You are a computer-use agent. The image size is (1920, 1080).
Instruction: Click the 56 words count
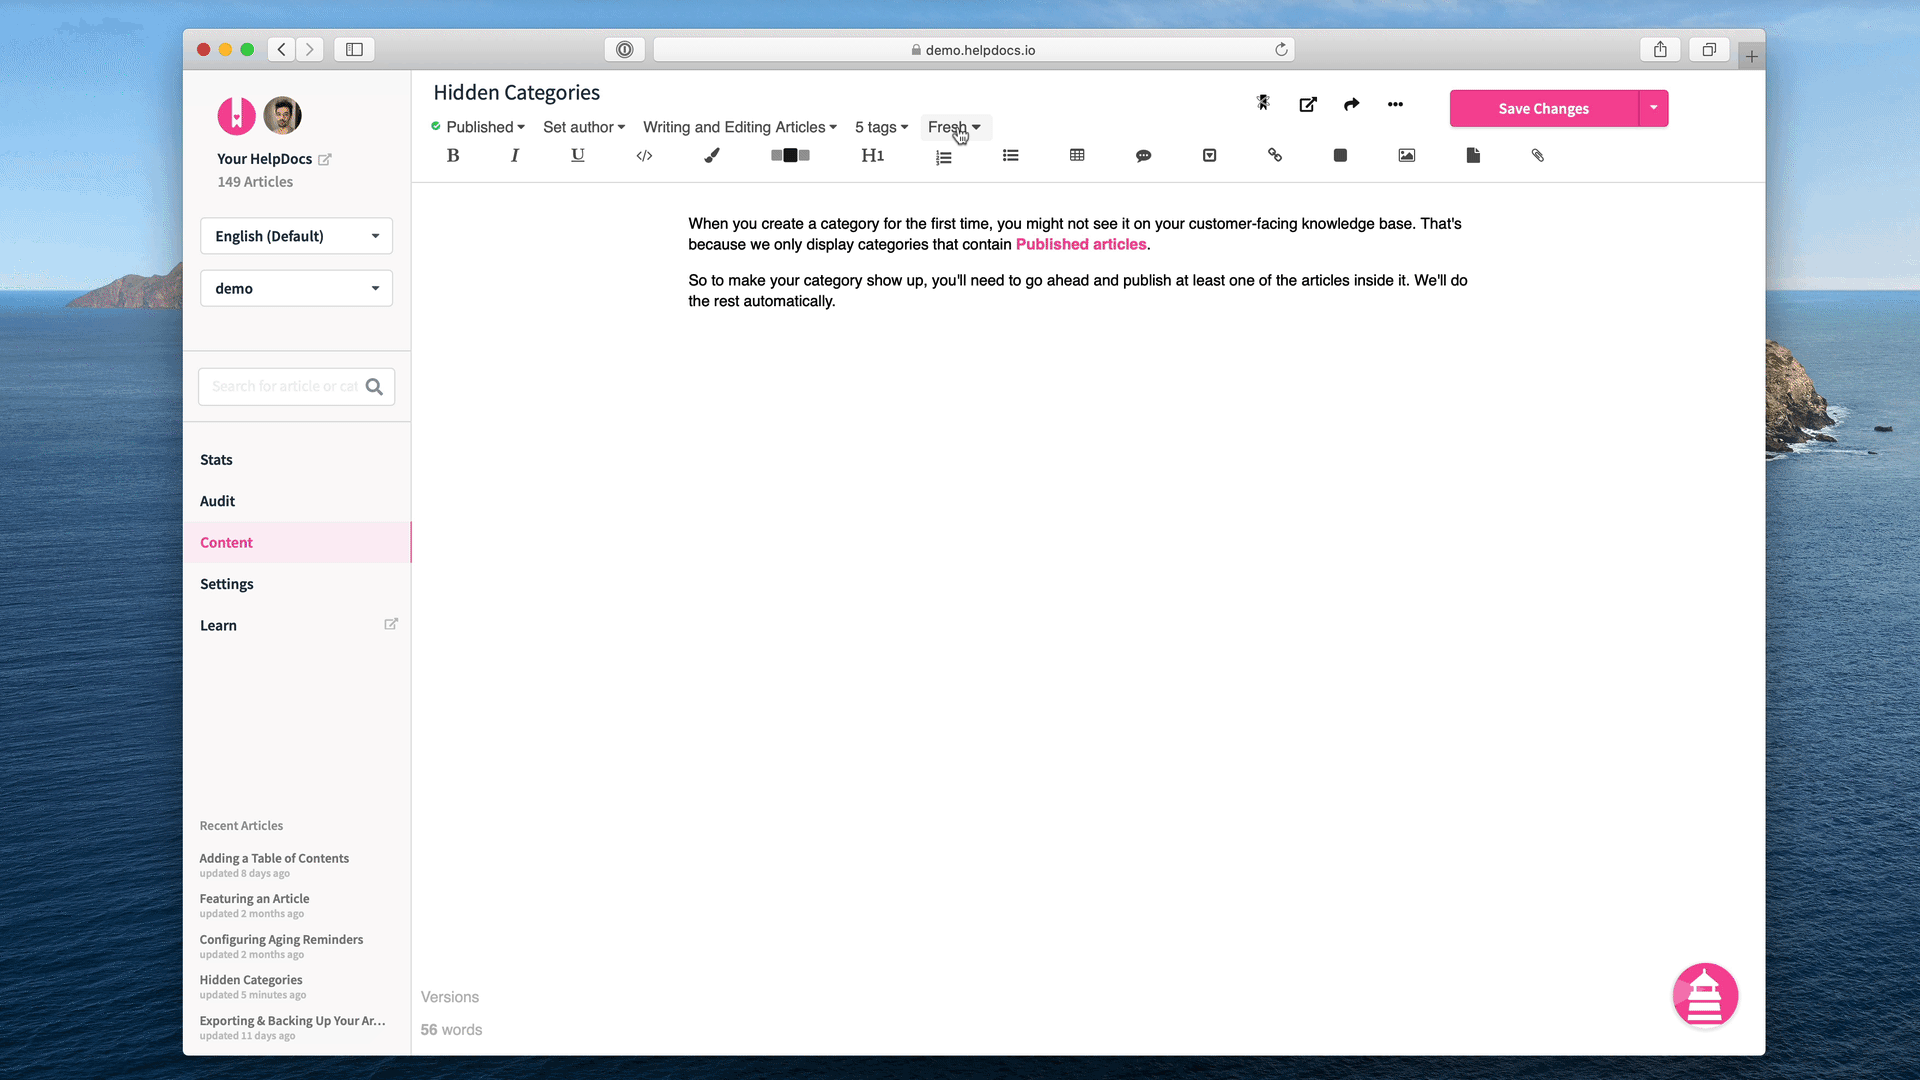[x=451, y=1030]
